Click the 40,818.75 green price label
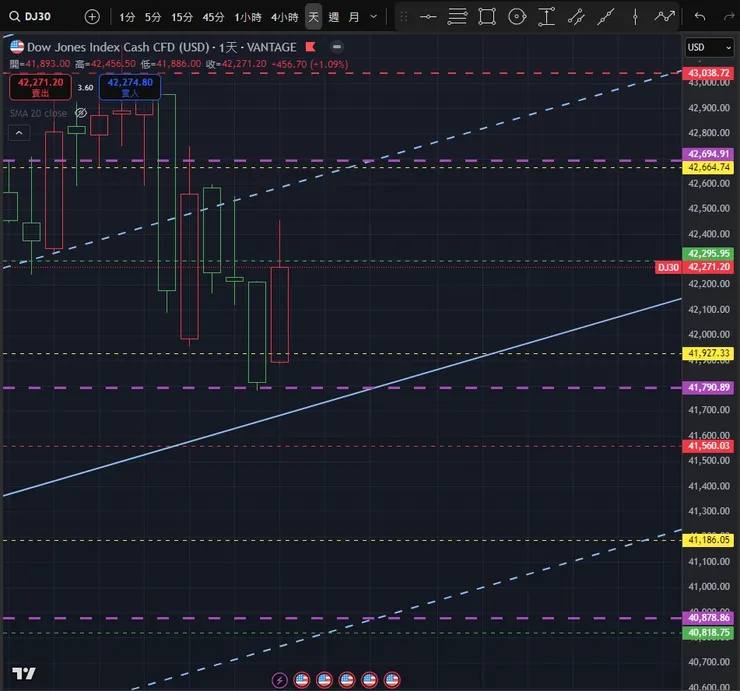The height and width of the screenshot is (691, 740). [708, 633]
